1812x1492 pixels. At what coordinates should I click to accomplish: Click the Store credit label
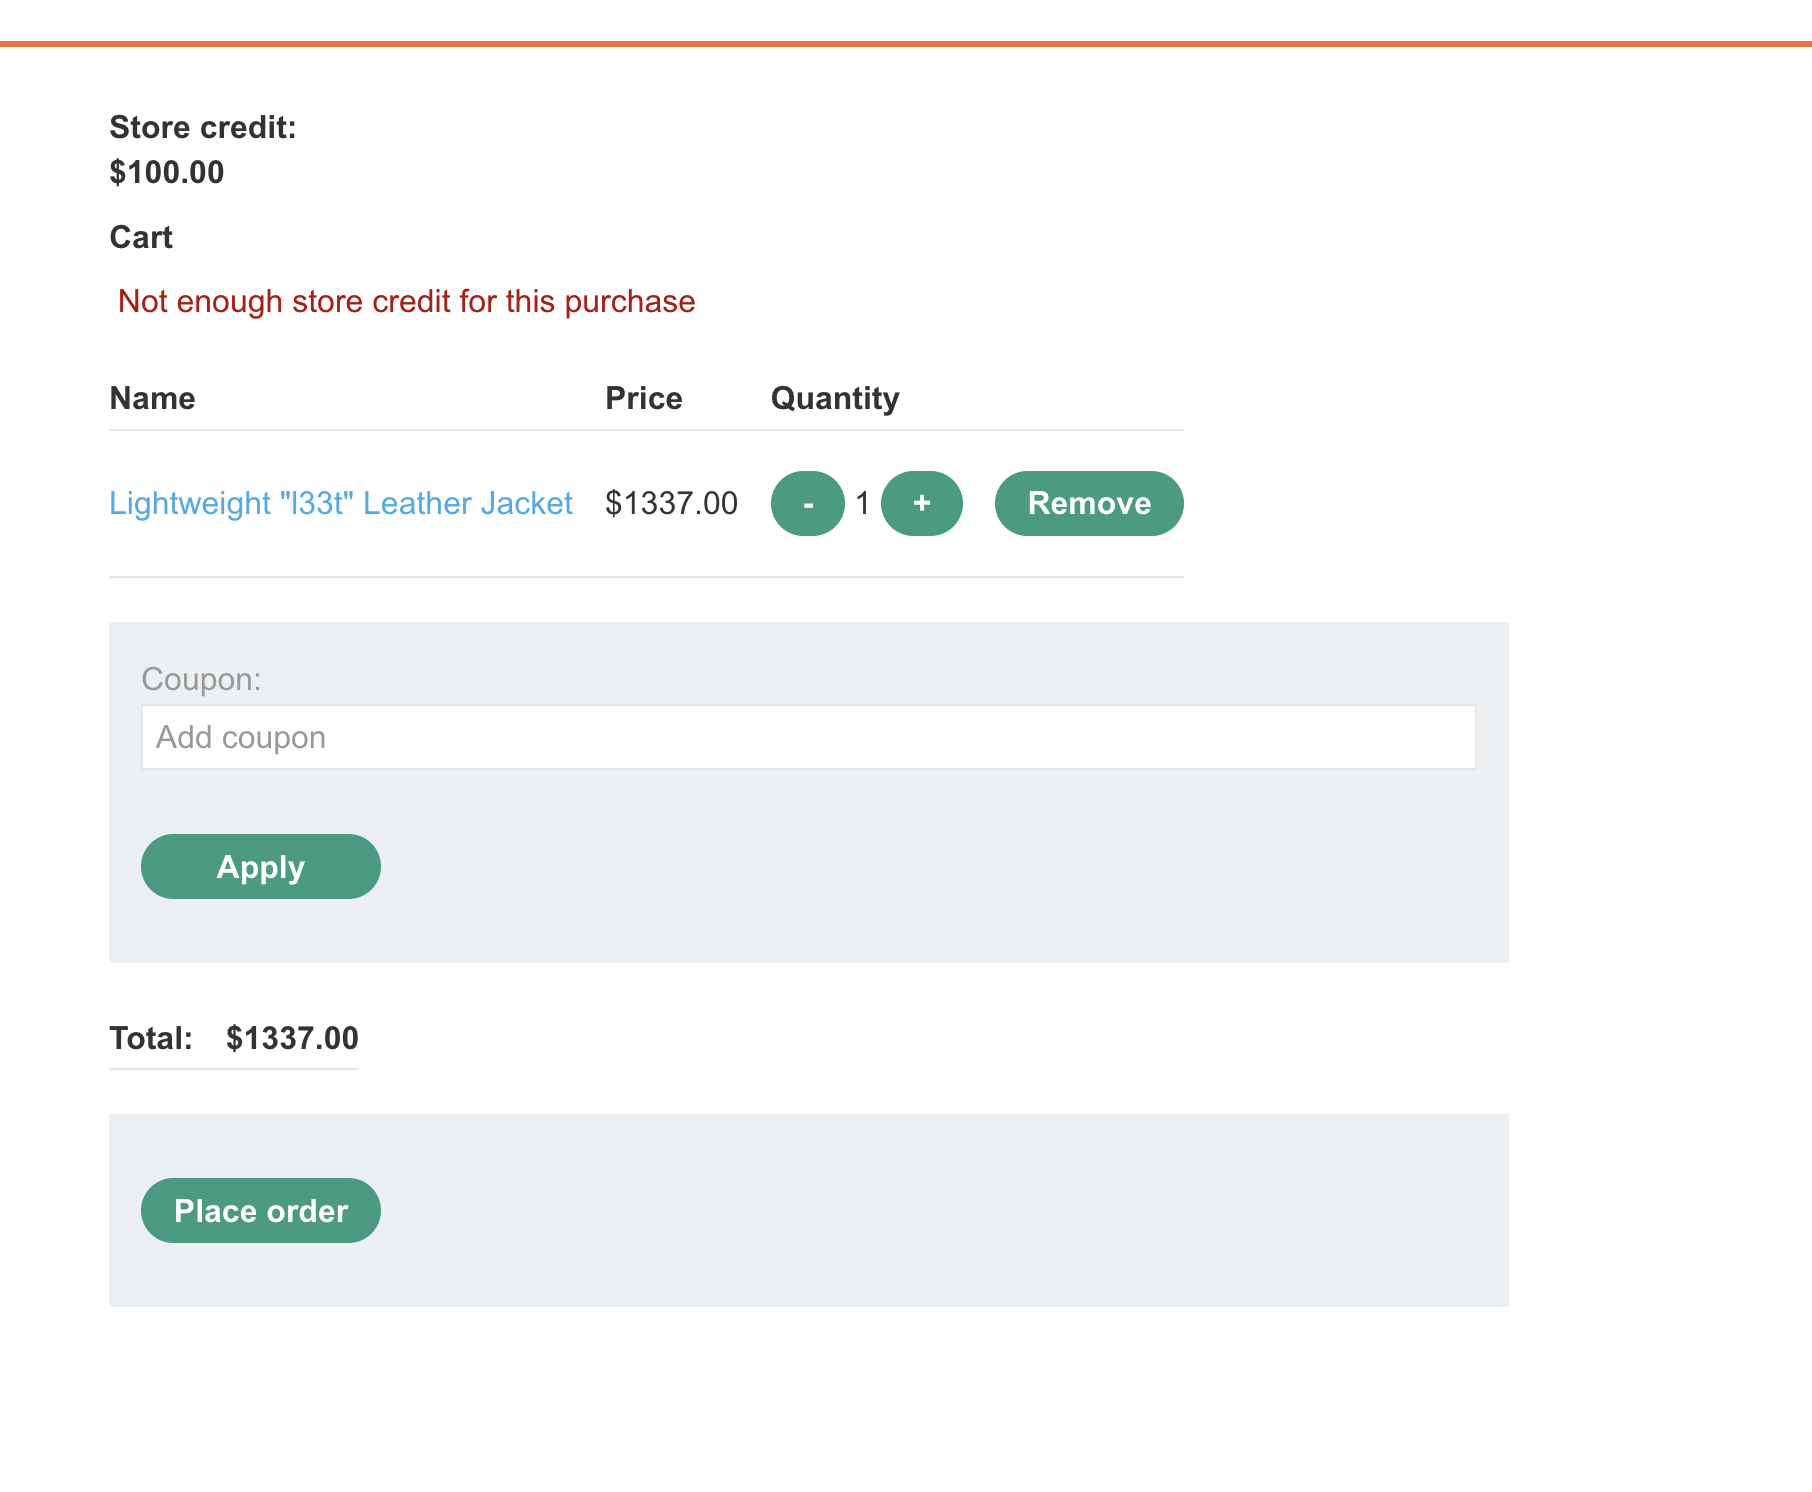(x=203, y=127)
